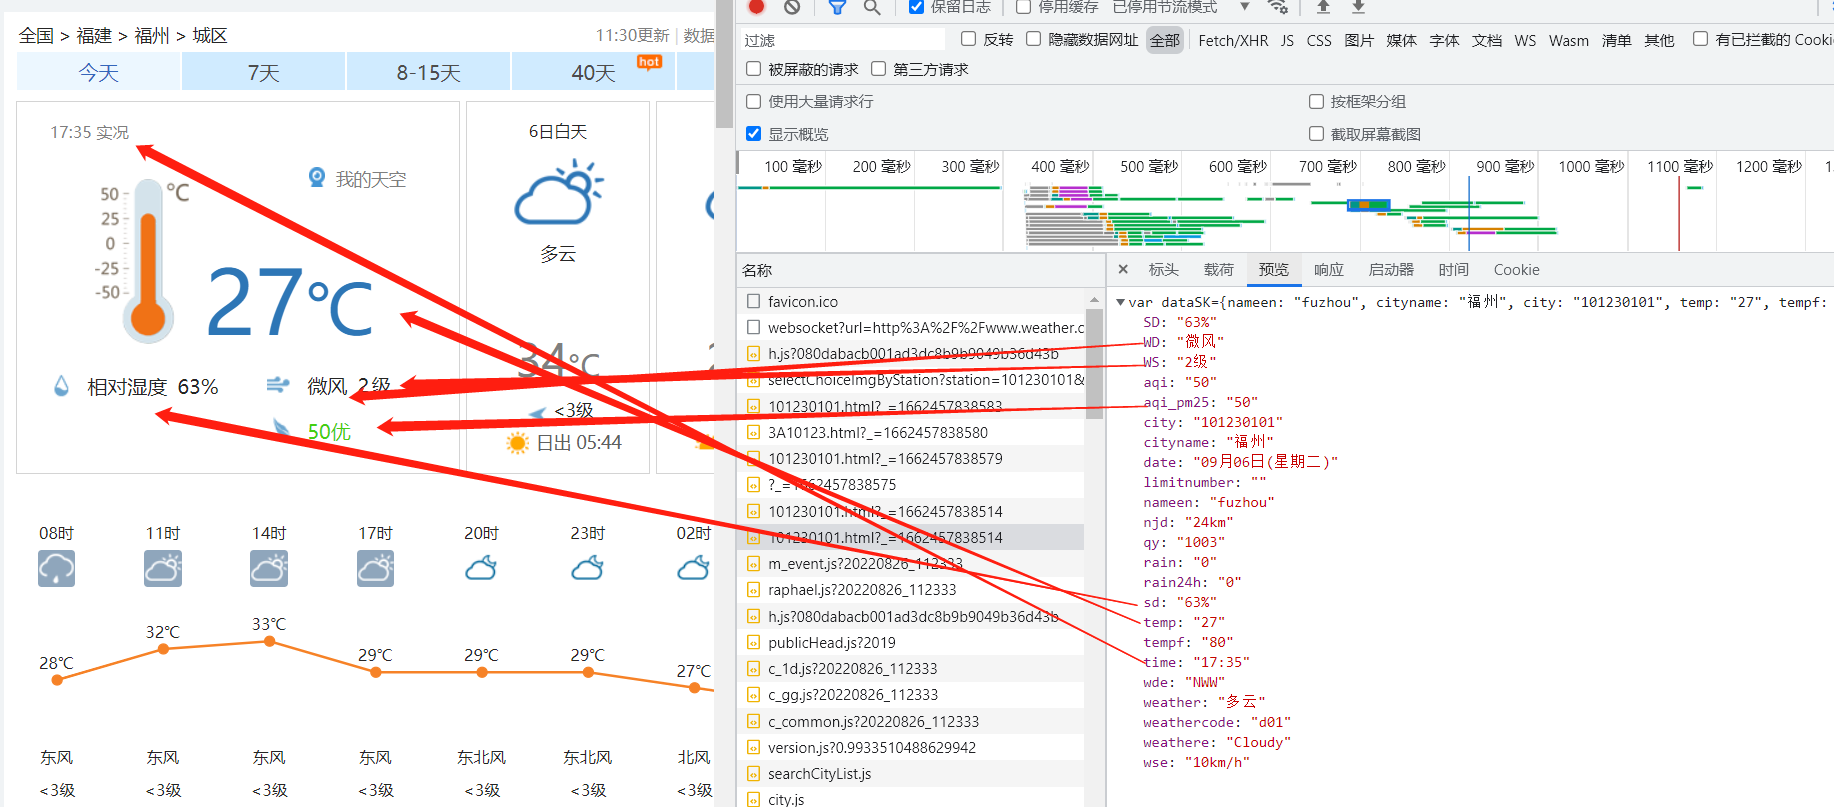Check the 反转 filter checkbox

tap(968, 39)
